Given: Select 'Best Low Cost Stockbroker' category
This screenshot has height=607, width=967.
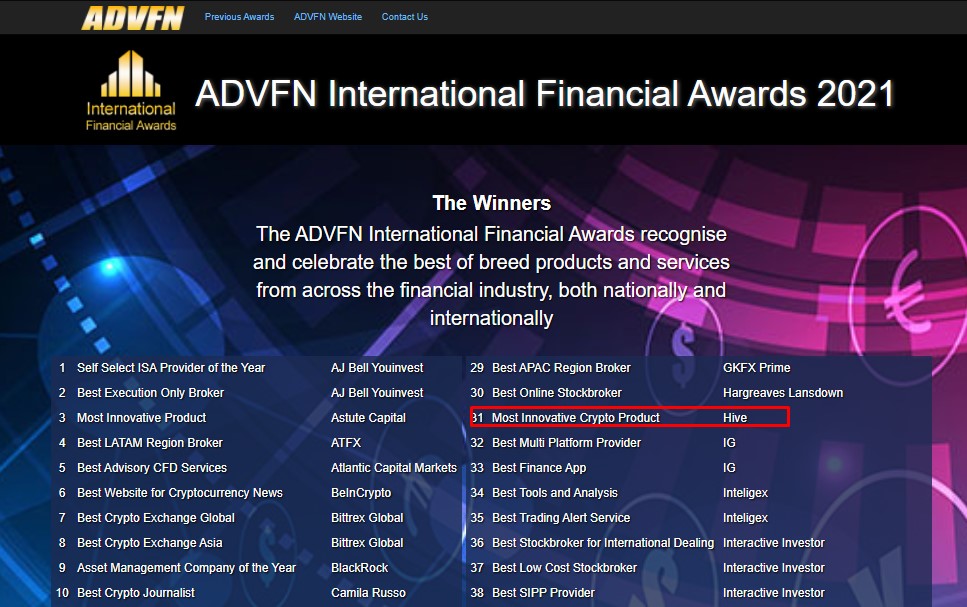Looking at the screenshot, I should [x=564, y=568].
